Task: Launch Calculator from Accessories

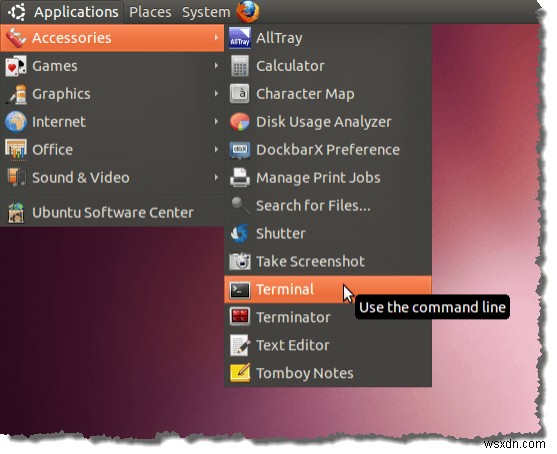Action: tap(328, 66)
